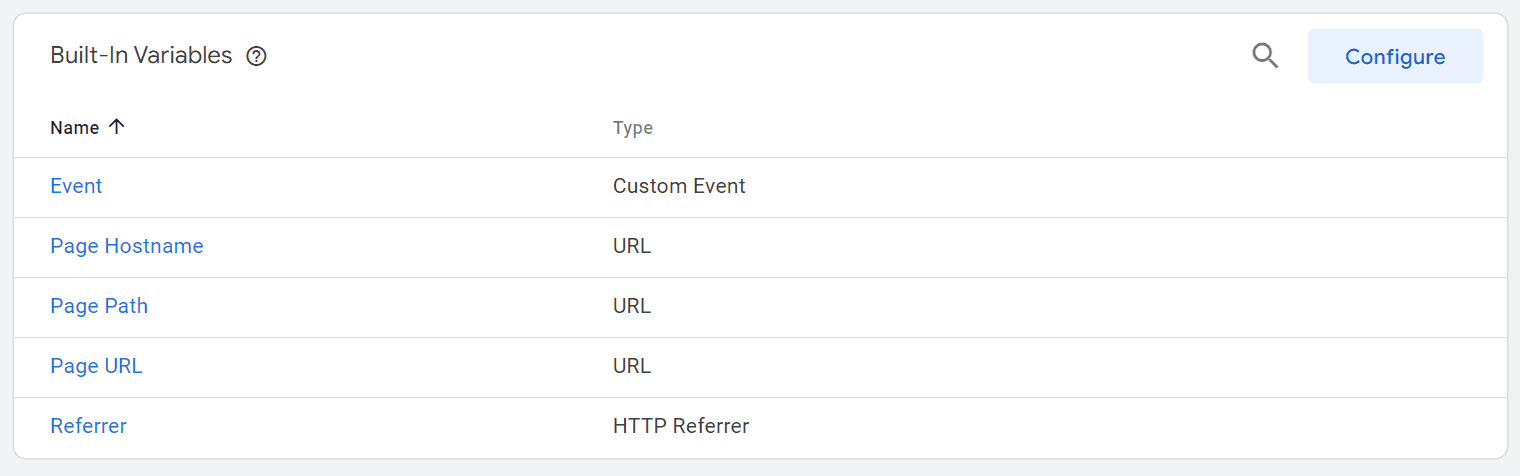Image resolution: width=1520 pixels, height=476 pixels.
Task: Open the Built-In Variables help icon
Action: click(x=257, y=56)
